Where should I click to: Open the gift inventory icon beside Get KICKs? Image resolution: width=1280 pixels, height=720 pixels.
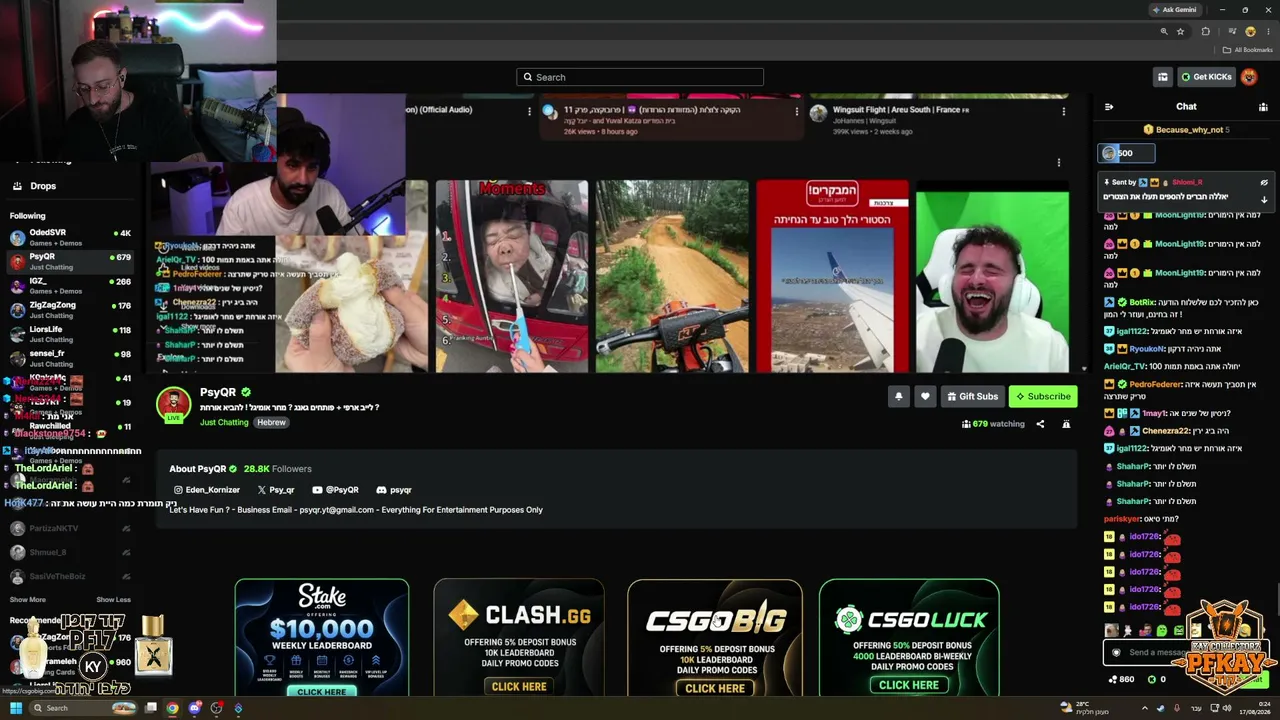[1162, 77]
